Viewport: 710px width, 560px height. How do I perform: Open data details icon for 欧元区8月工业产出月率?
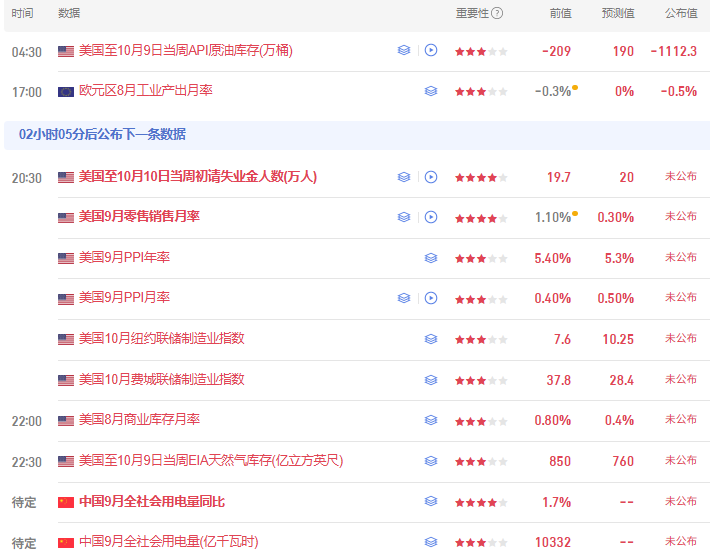[x=431, y=91]
